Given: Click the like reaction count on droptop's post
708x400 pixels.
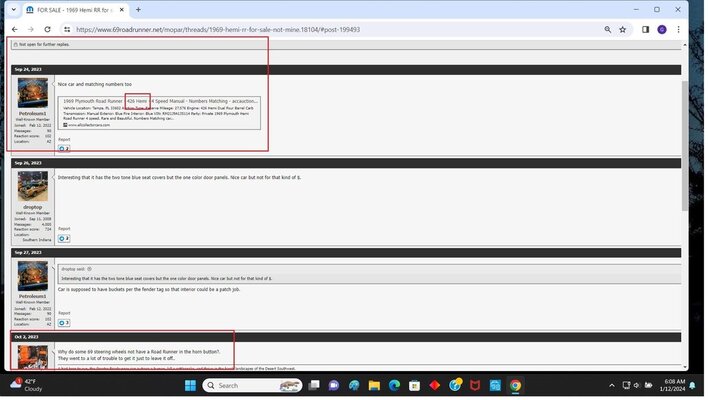Looking at the screenshot, I should coord(64,238).
